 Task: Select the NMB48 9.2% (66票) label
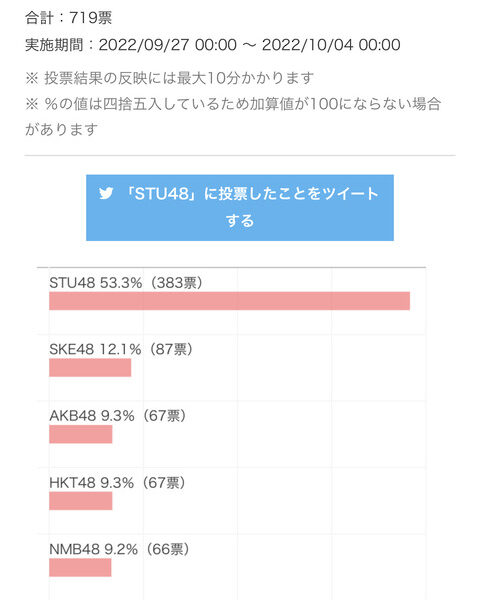119,549
